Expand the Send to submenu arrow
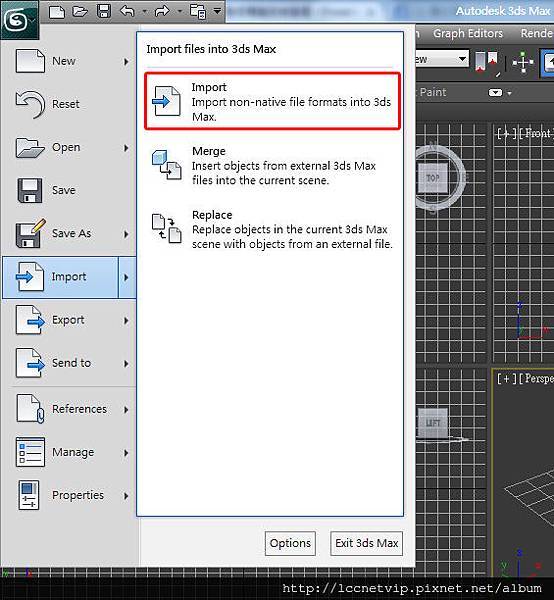Viewport: 554px width, 600px height. 126,364
